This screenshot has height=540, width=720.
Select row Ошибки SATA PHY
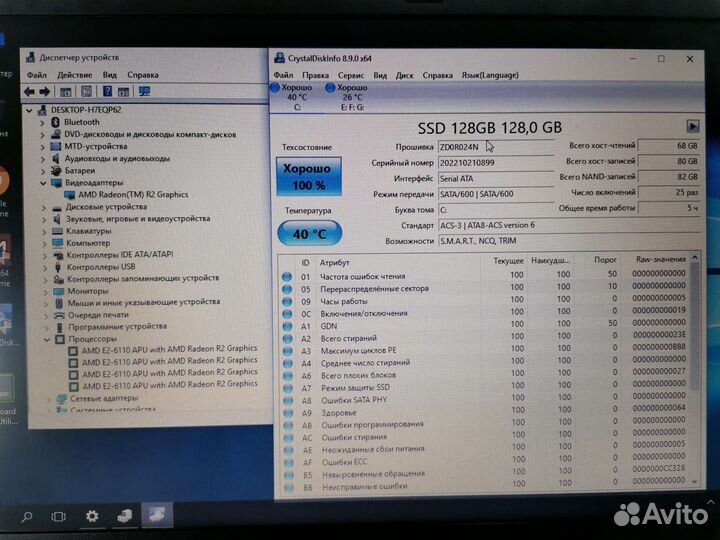[485, 399]
